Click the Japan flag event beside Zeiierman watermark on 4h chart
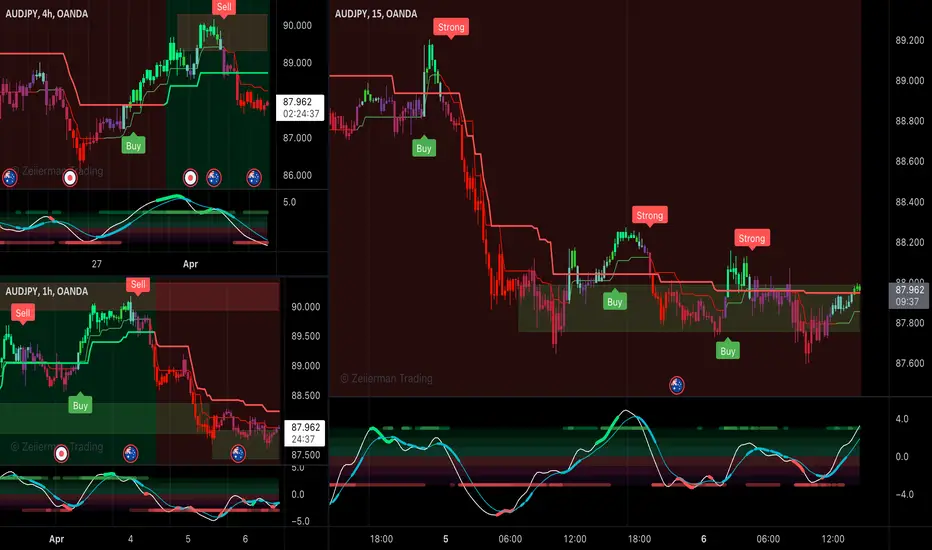The height and width of the screenshot is (550, 932). 70,177
